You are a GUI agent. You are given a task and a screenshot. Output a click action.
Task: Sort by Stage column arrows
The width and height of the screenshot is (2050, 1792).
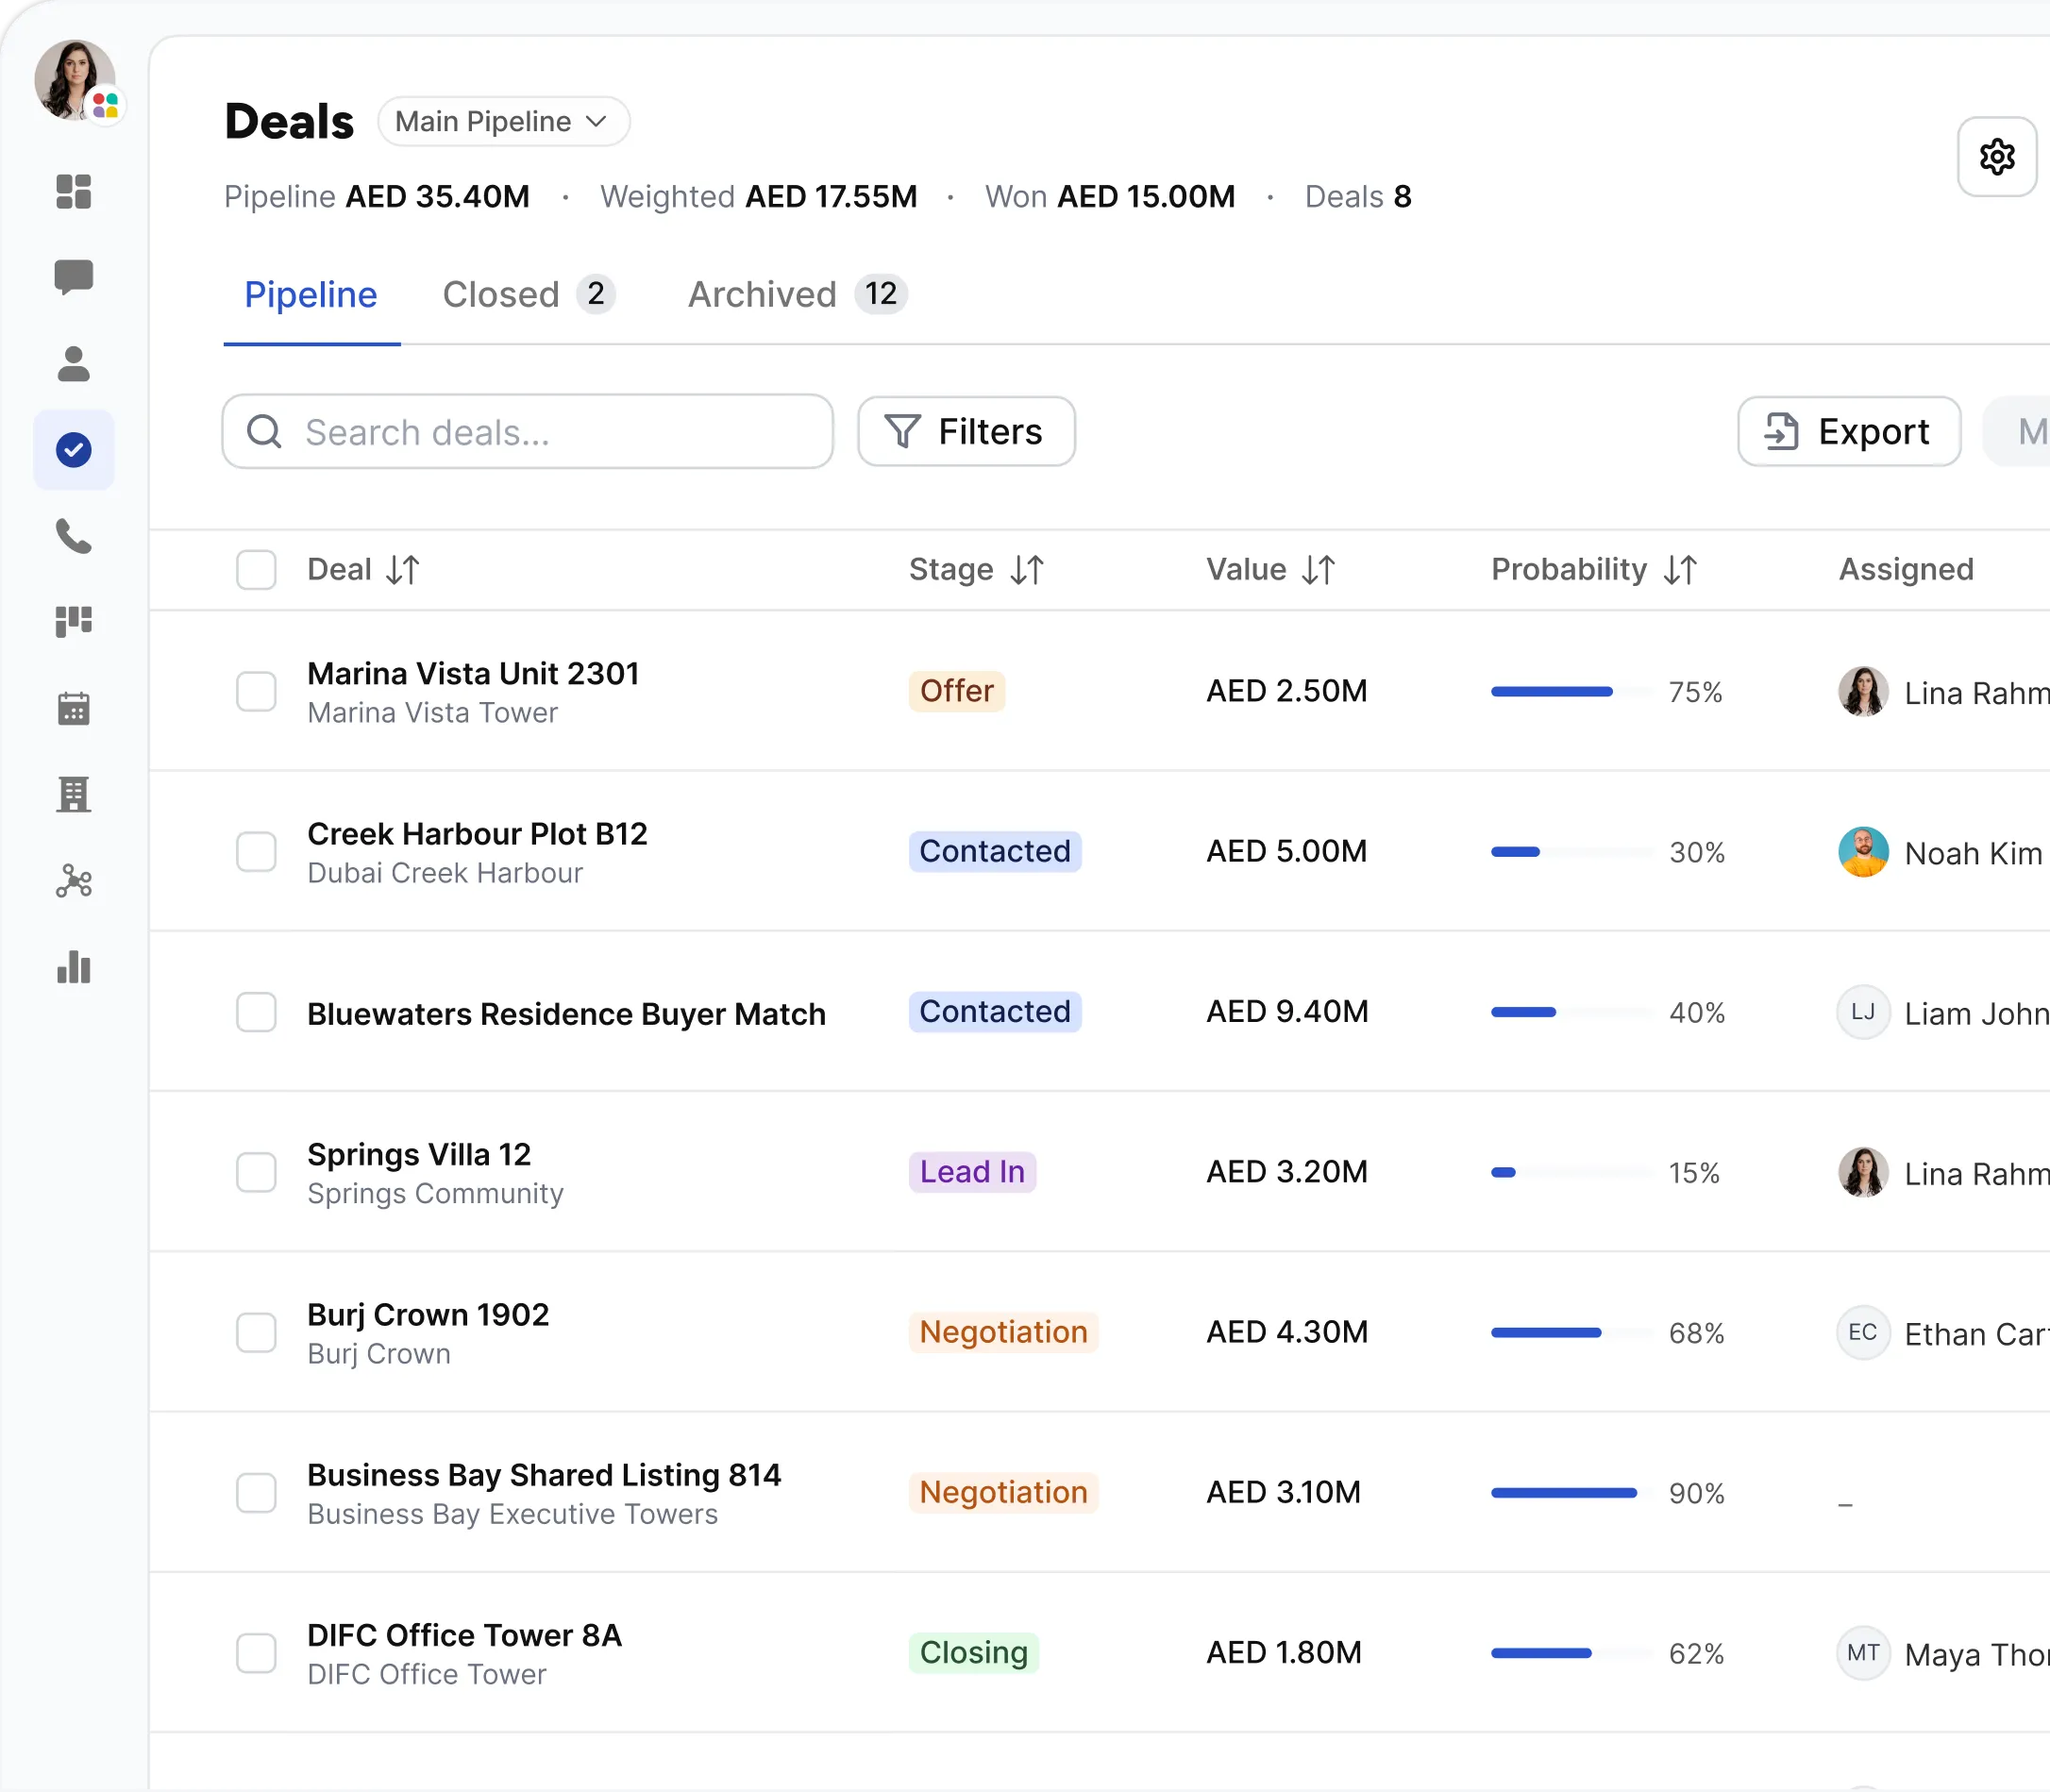1028,570
